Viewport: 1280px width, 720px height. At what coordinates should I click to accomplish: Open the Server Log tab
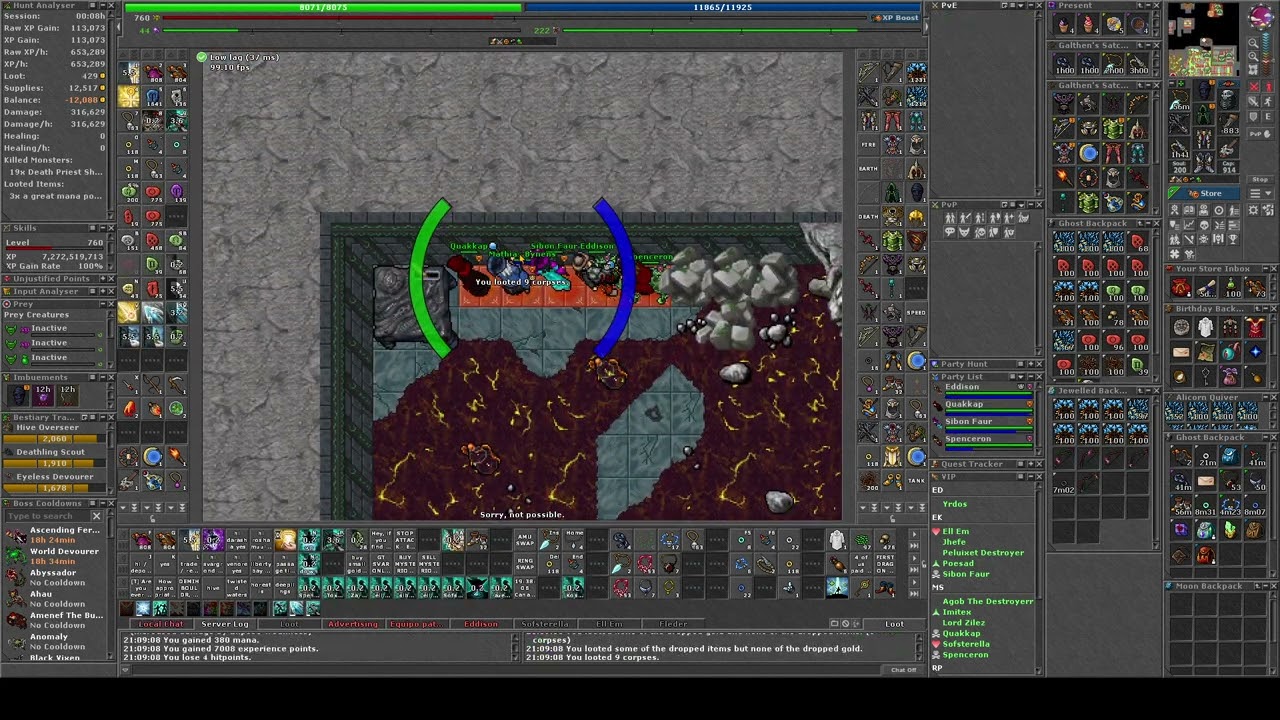coord(225,624)
